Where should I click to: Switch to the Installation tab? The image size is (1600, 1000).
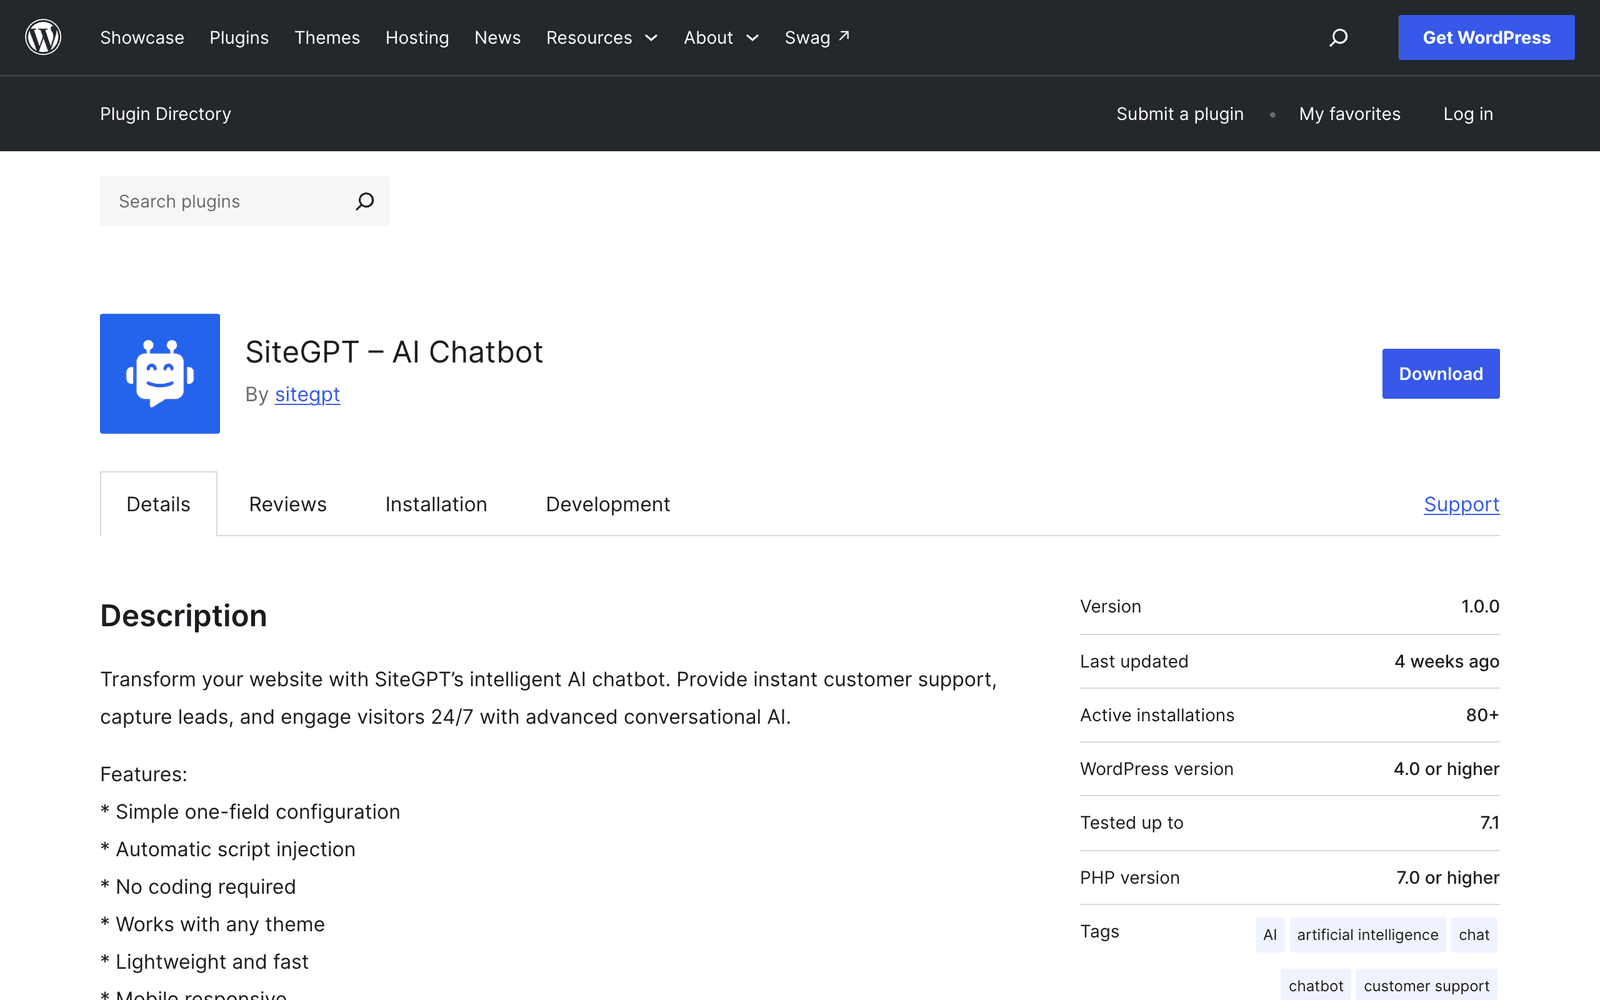pos(436,504)
